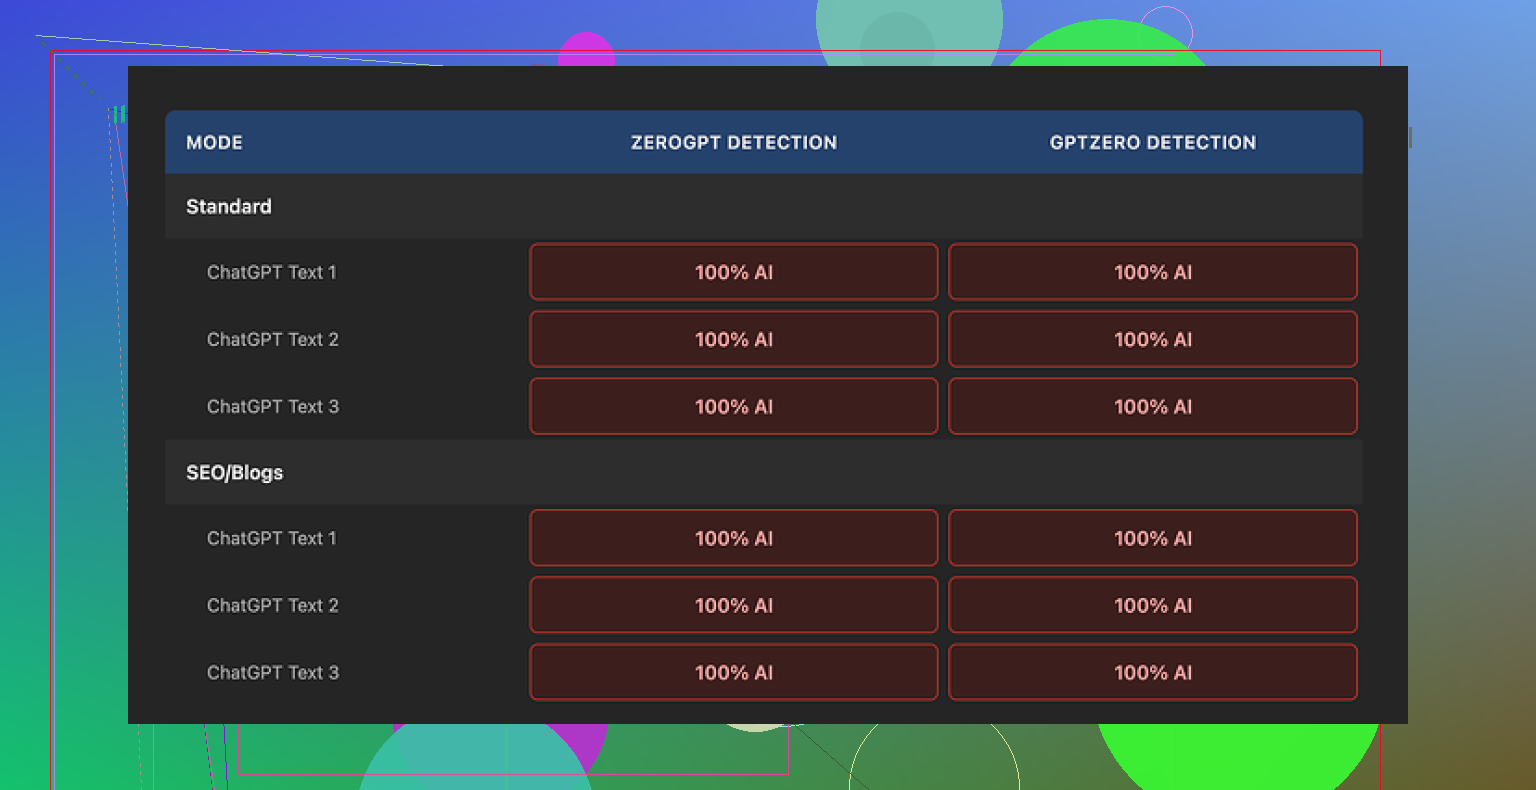Click ZeroGPT result for Standard ChatGPT Text 1
The width and height of the screenshot is (1536, 790).
733,272
